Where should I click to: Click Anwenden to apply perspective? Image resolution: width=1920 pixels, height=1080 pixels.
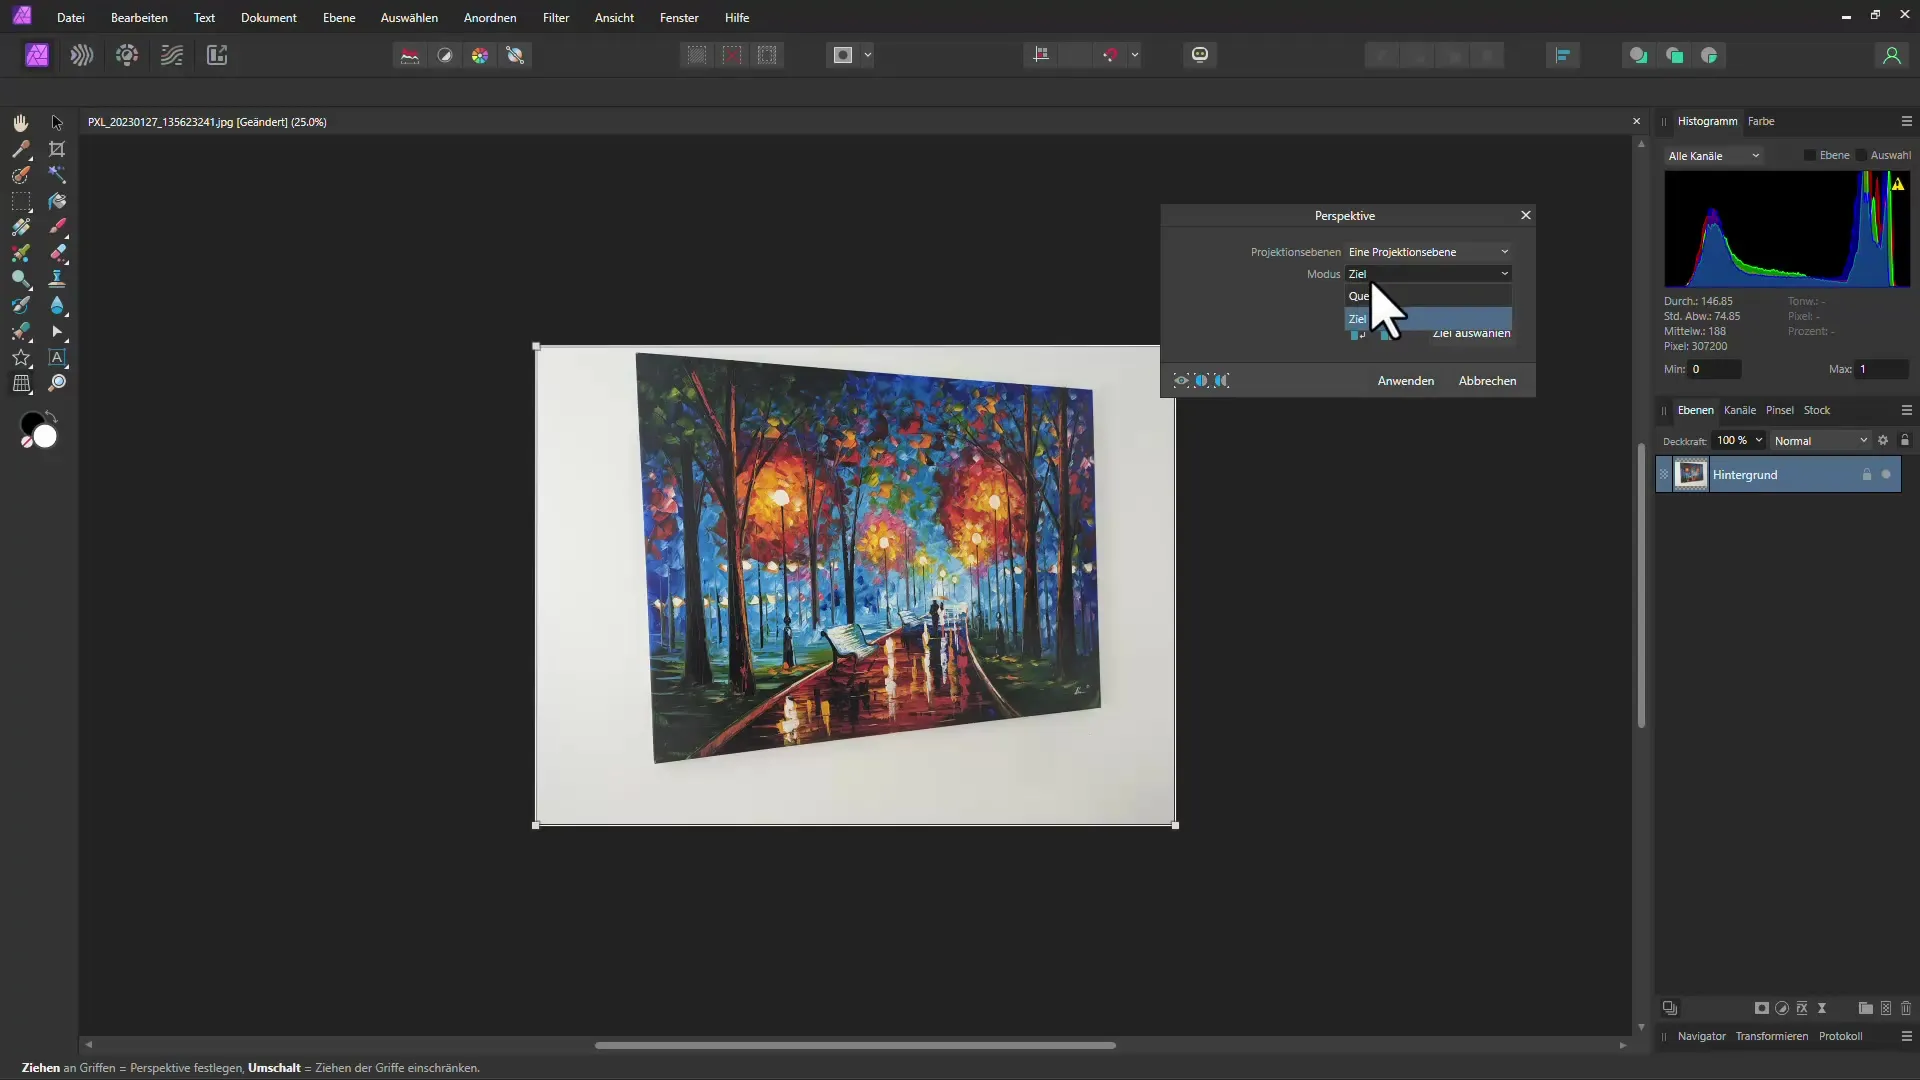click(x=1406, y=380)
